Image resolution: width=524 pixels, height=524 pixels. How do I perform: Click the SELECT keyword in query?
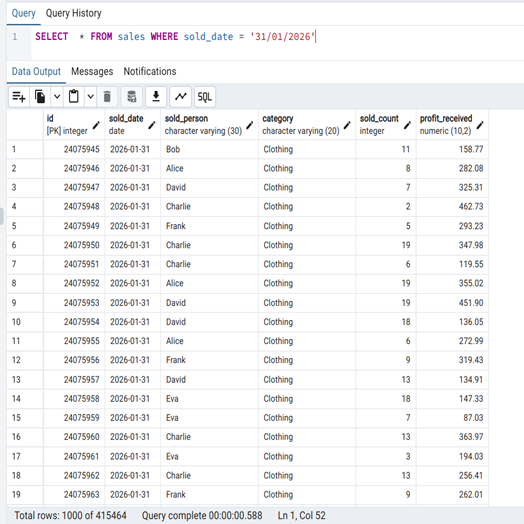tap(51, 36)
